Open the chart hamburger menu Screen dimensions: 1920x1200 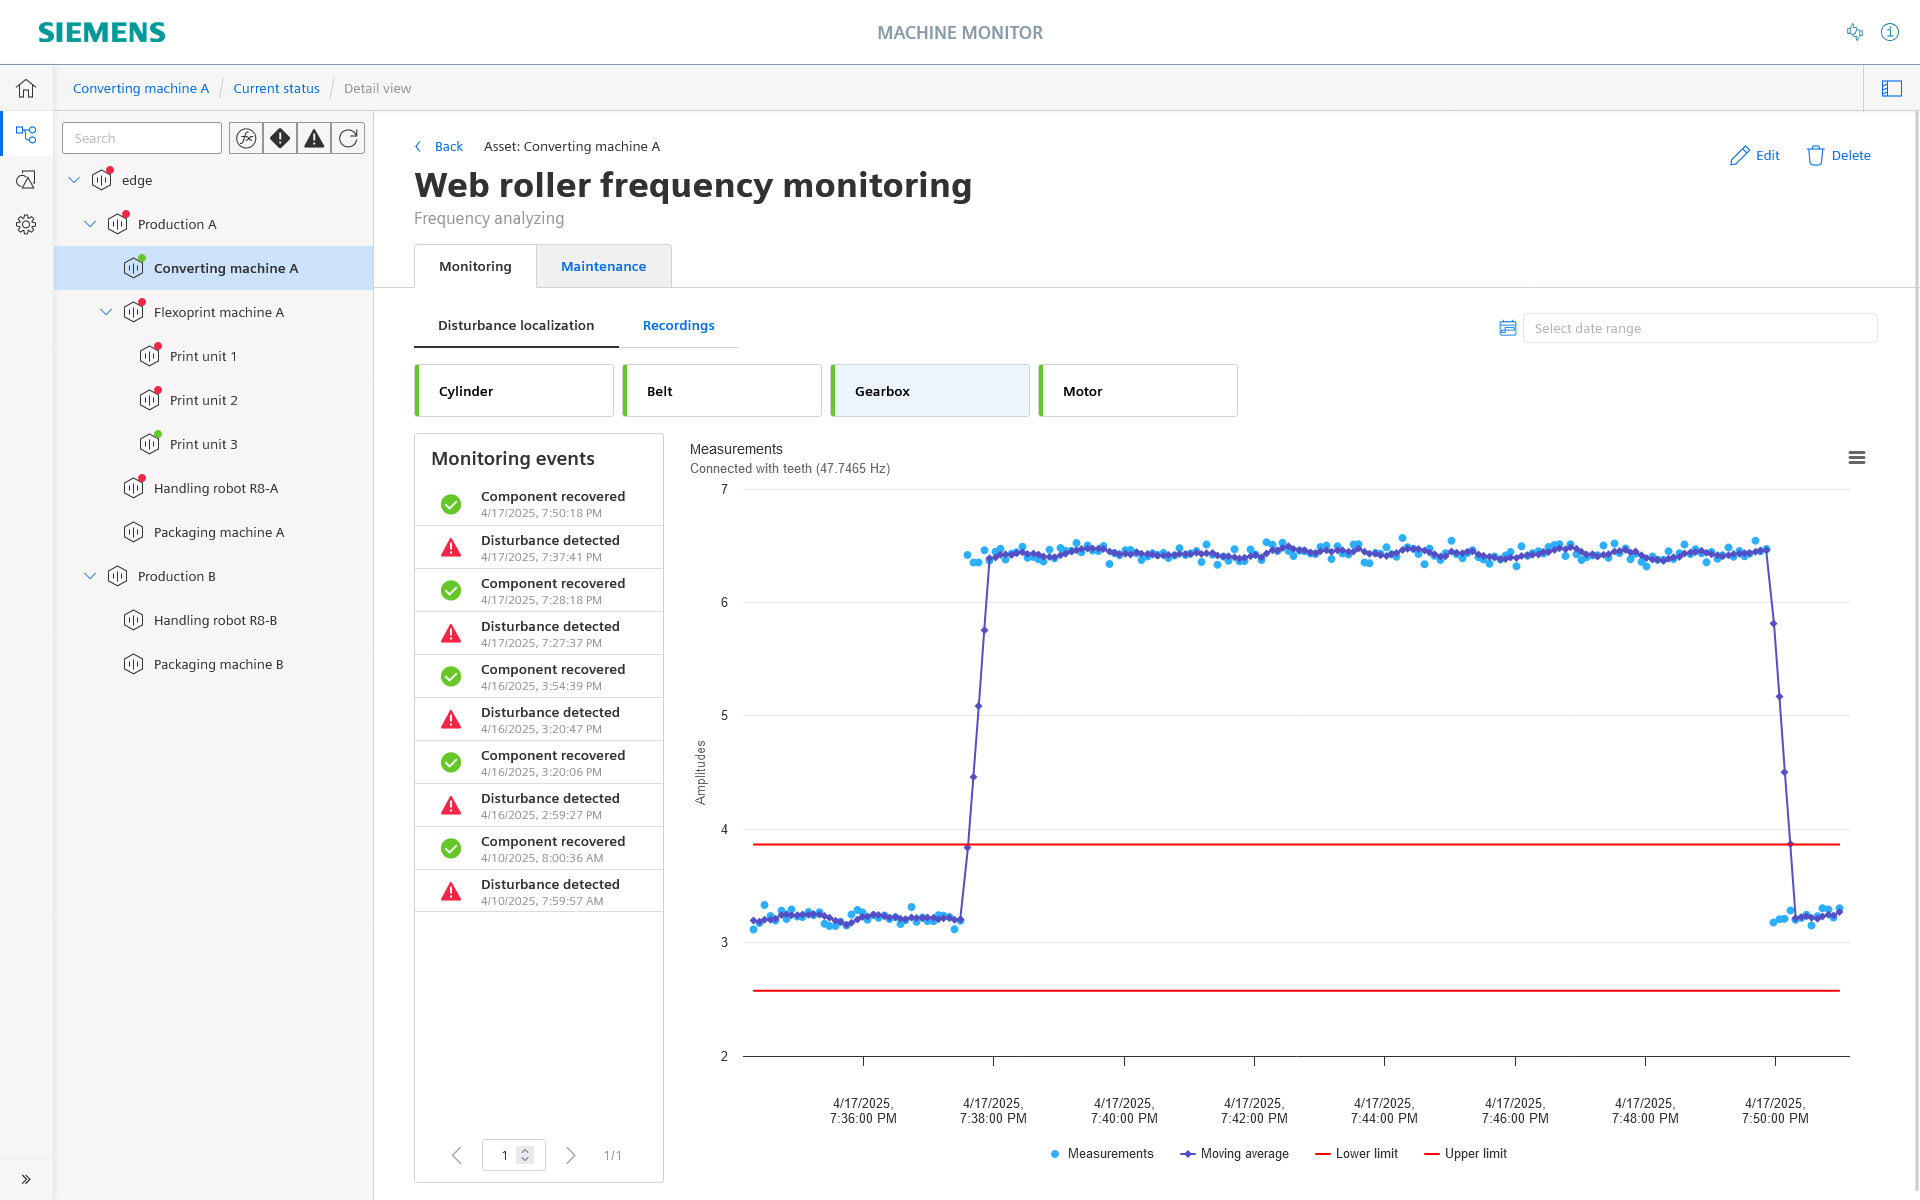click(1857, 458)
